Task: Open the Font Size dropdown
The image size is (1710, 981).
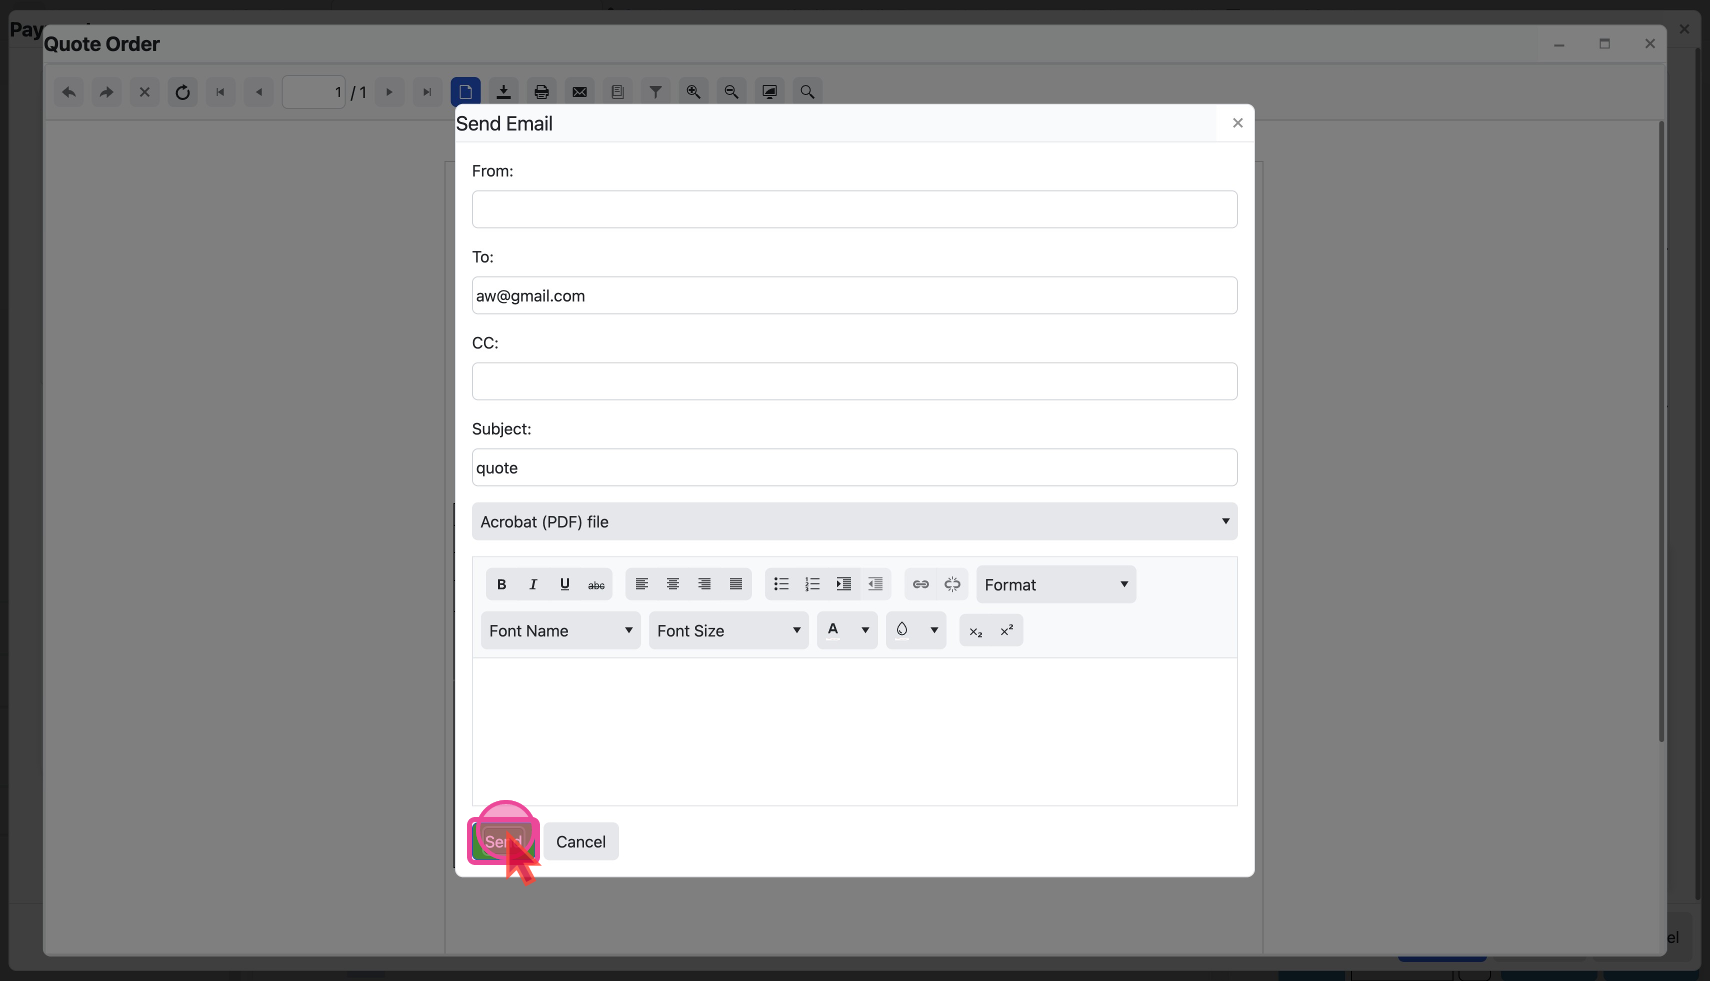Action: (728, 630)
